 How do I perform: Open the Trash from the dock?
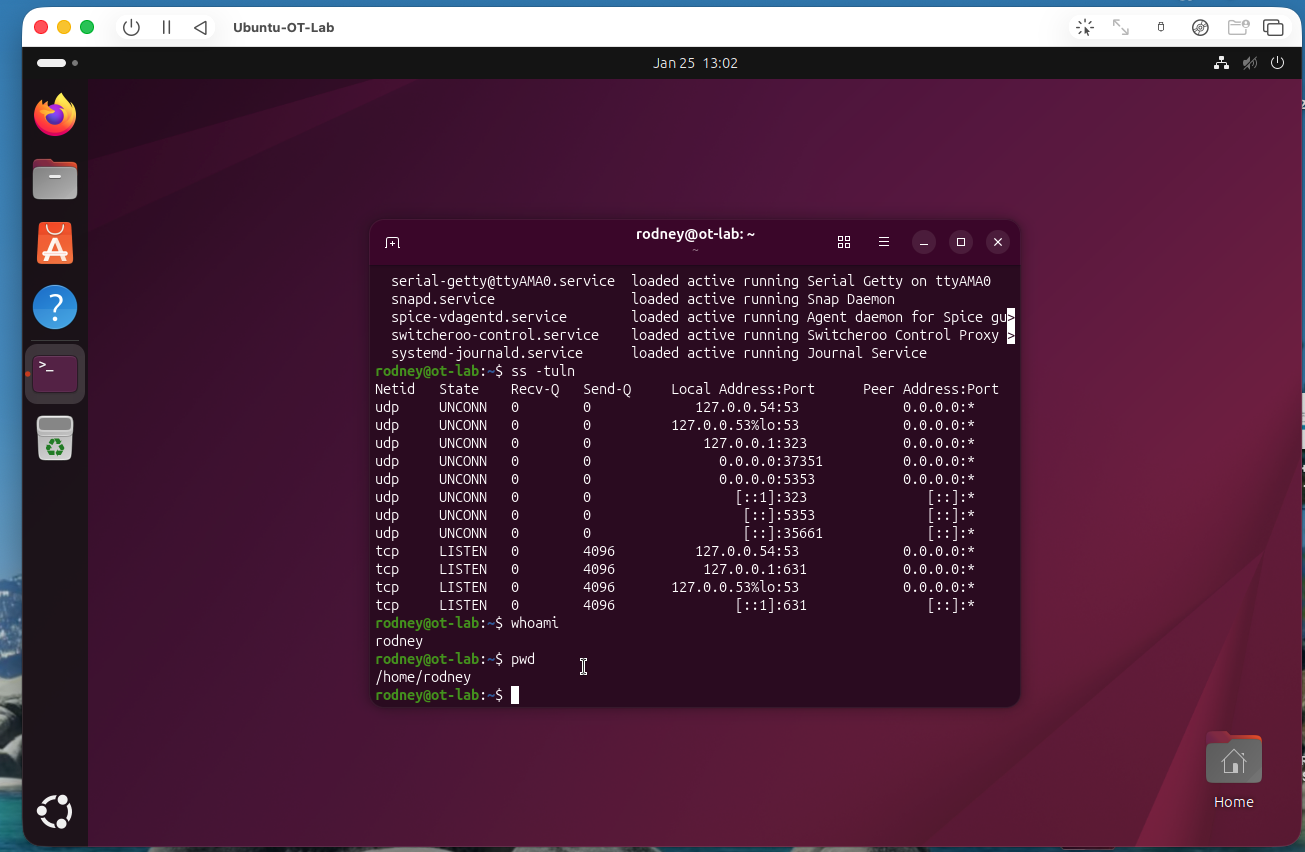[x=54, y=438]
